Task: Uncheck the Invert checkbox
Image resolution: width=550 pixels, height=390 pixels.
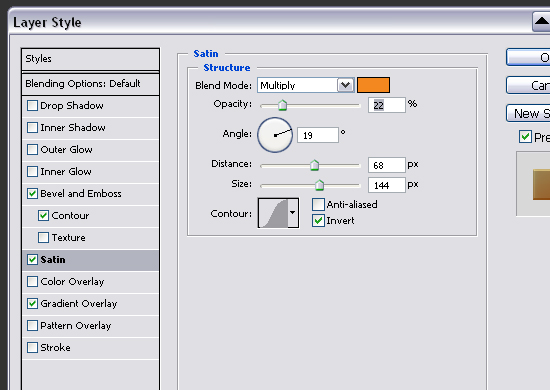Action: (x=318, y=221)
